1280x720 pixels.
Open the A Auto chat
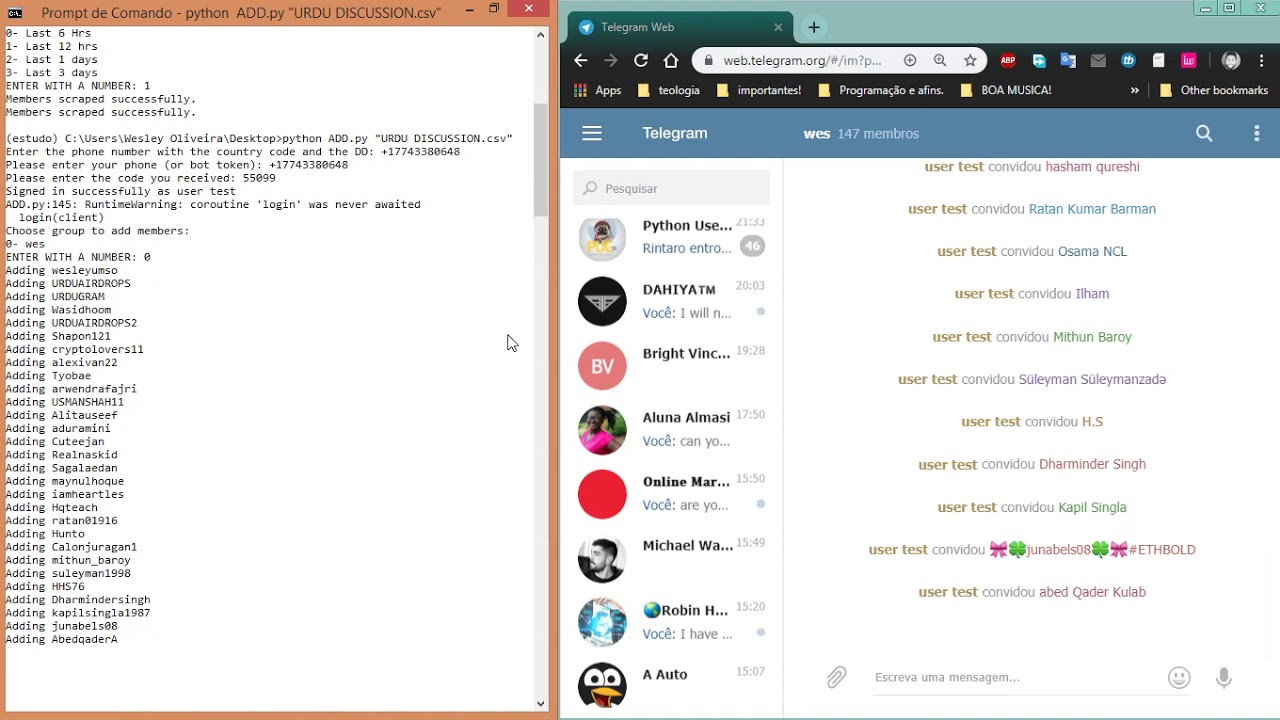672,685
